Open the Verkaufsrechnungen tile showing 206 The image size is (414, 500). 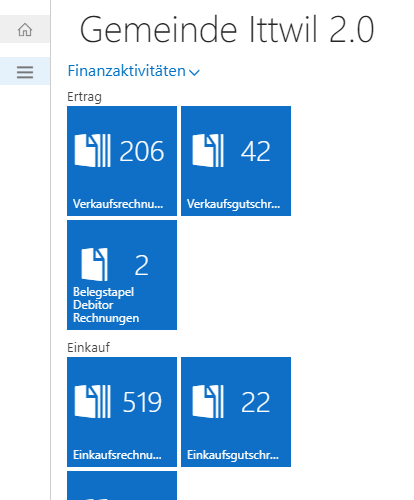tap(122, 161)
